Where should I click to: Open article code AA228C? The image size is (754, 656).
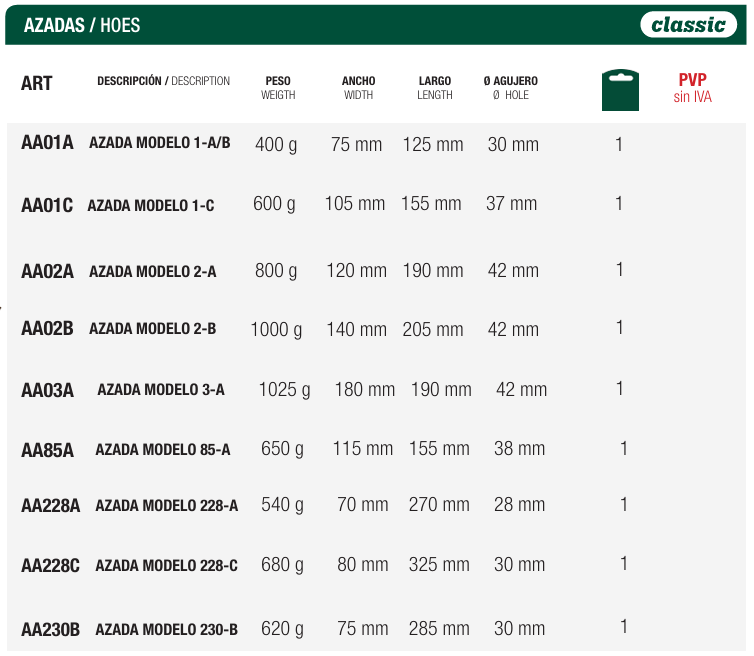pos(50,566)
